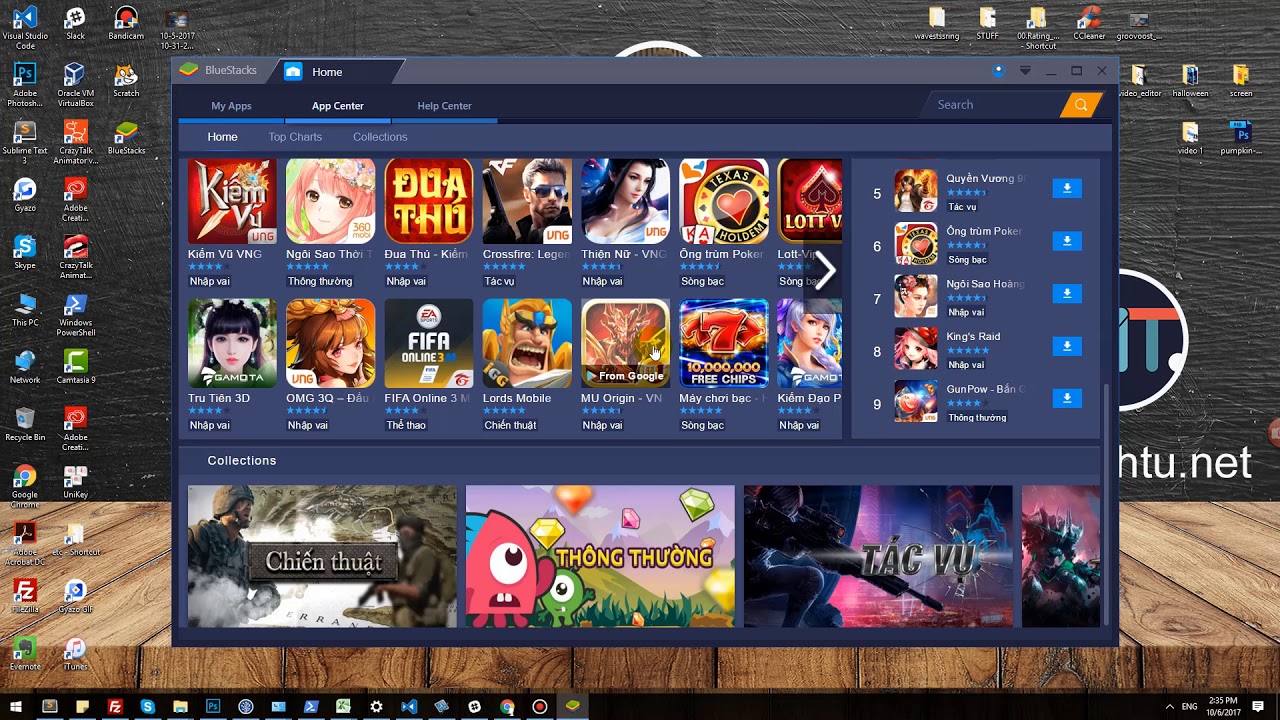Click into the Search input field
This screenshot has height=720, width=1280.
[995, 105]
